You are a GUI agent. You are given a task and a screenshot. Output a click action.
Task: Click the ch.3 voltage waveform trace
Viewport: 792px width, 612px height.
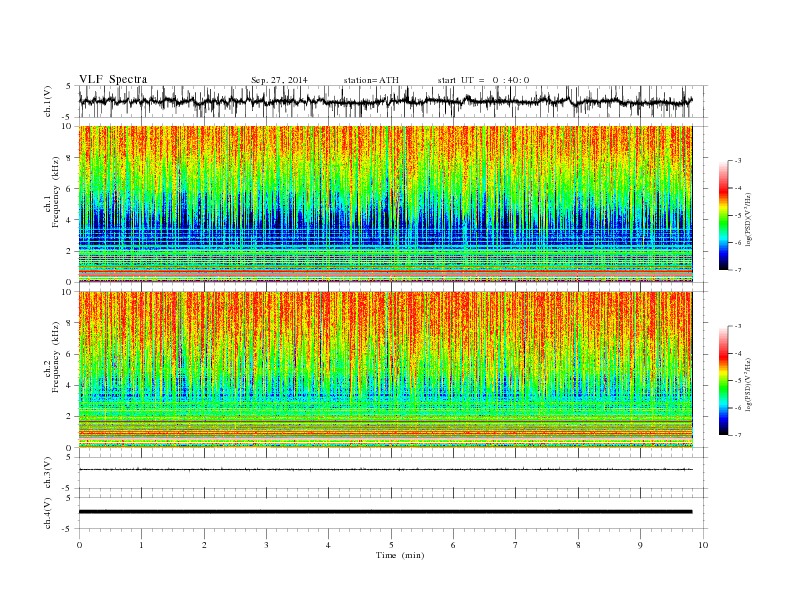click(385, 469)
